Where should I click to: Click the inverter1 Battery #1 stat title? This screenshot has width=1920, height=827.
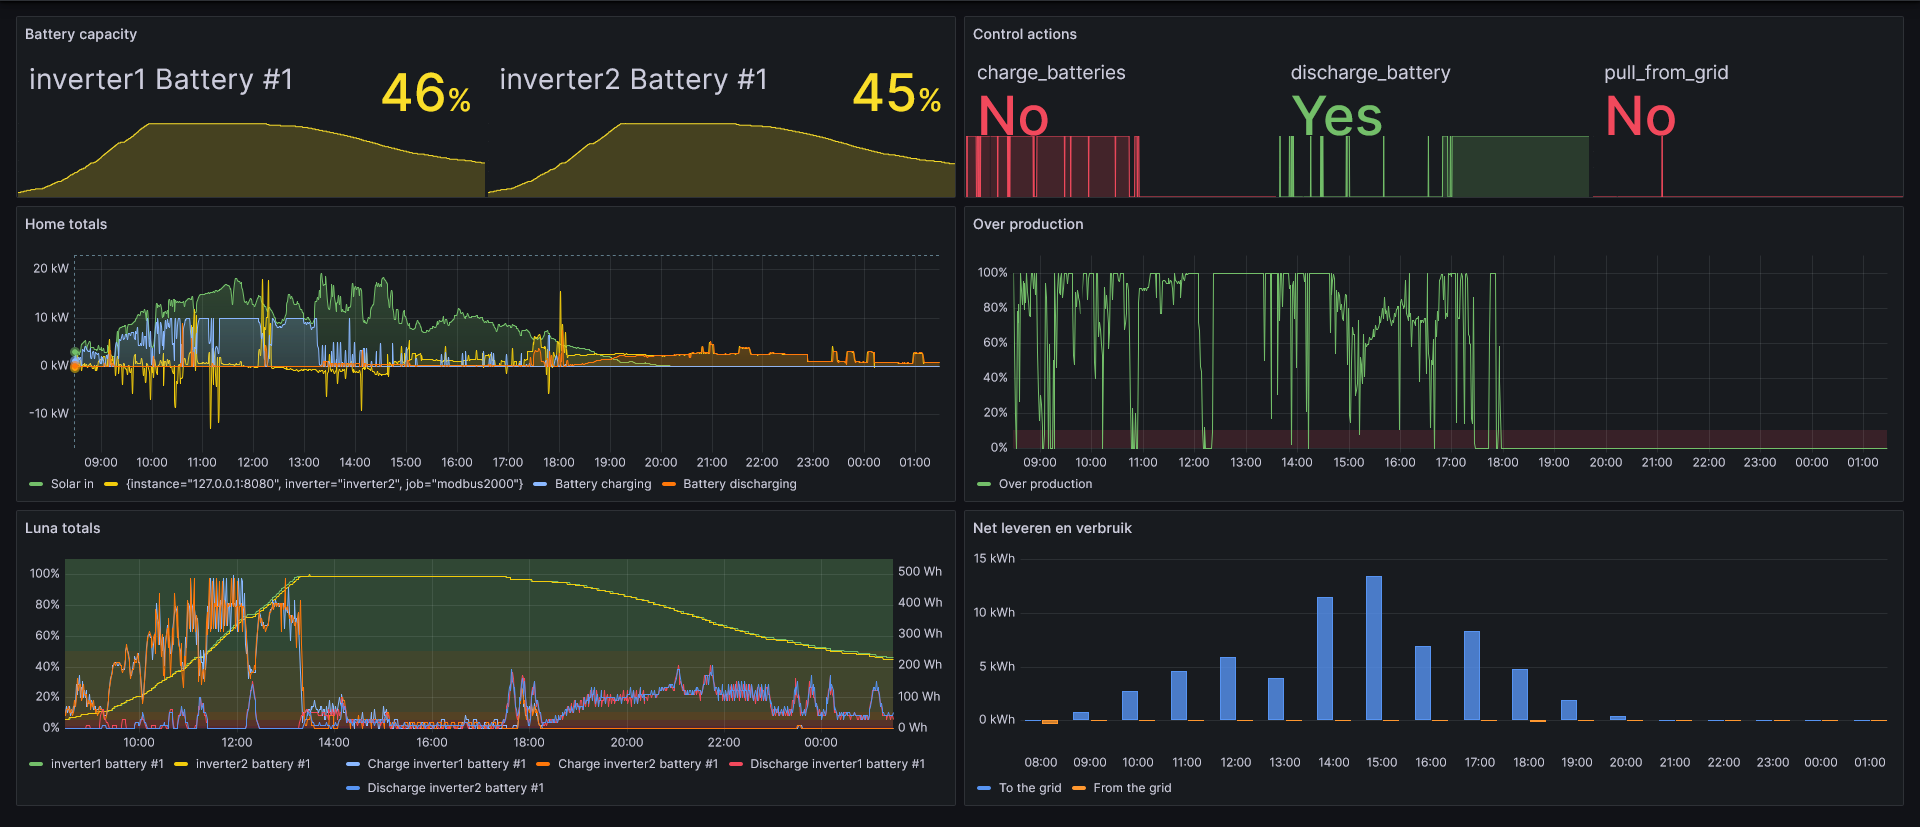tap(161, 79)
